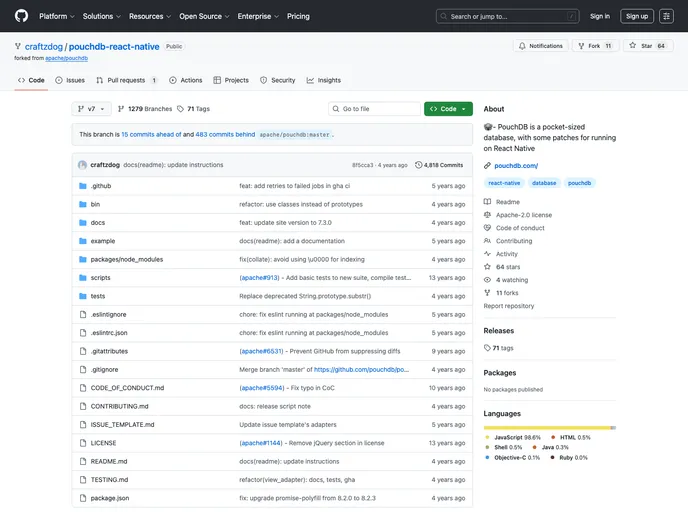This screenshot has height=512, width=688.
Task: Click the package.json file icon
Action: coord(82,498)
